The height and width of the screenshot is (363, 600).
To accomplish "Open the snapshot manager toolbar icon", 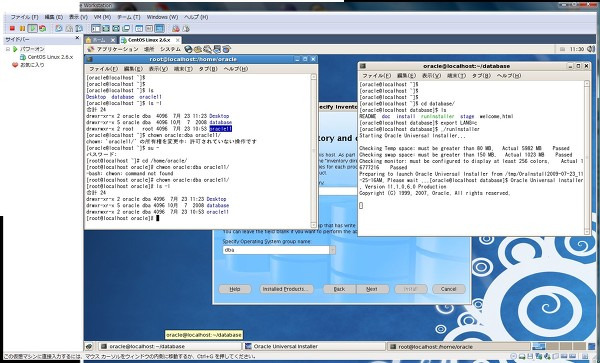I will pyautogui.click(x=79, y=29).
